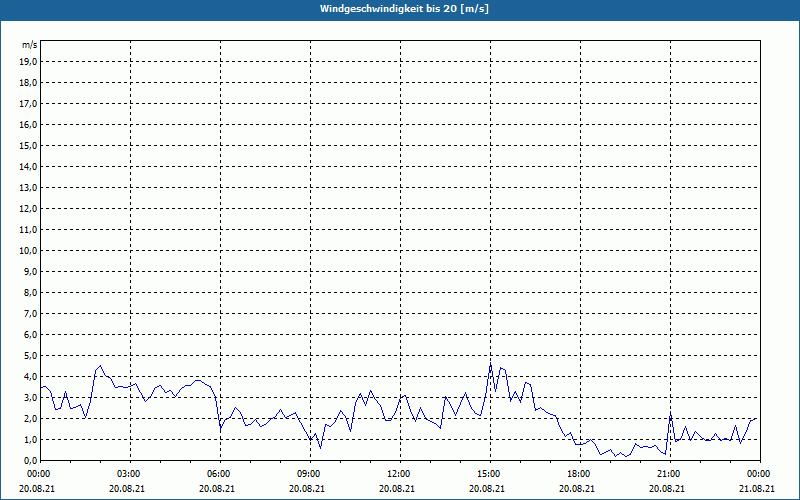Viewport: 800px width, 500px height.
Task: Click the "20.08.21" date under 03:00
Action: 127,488
